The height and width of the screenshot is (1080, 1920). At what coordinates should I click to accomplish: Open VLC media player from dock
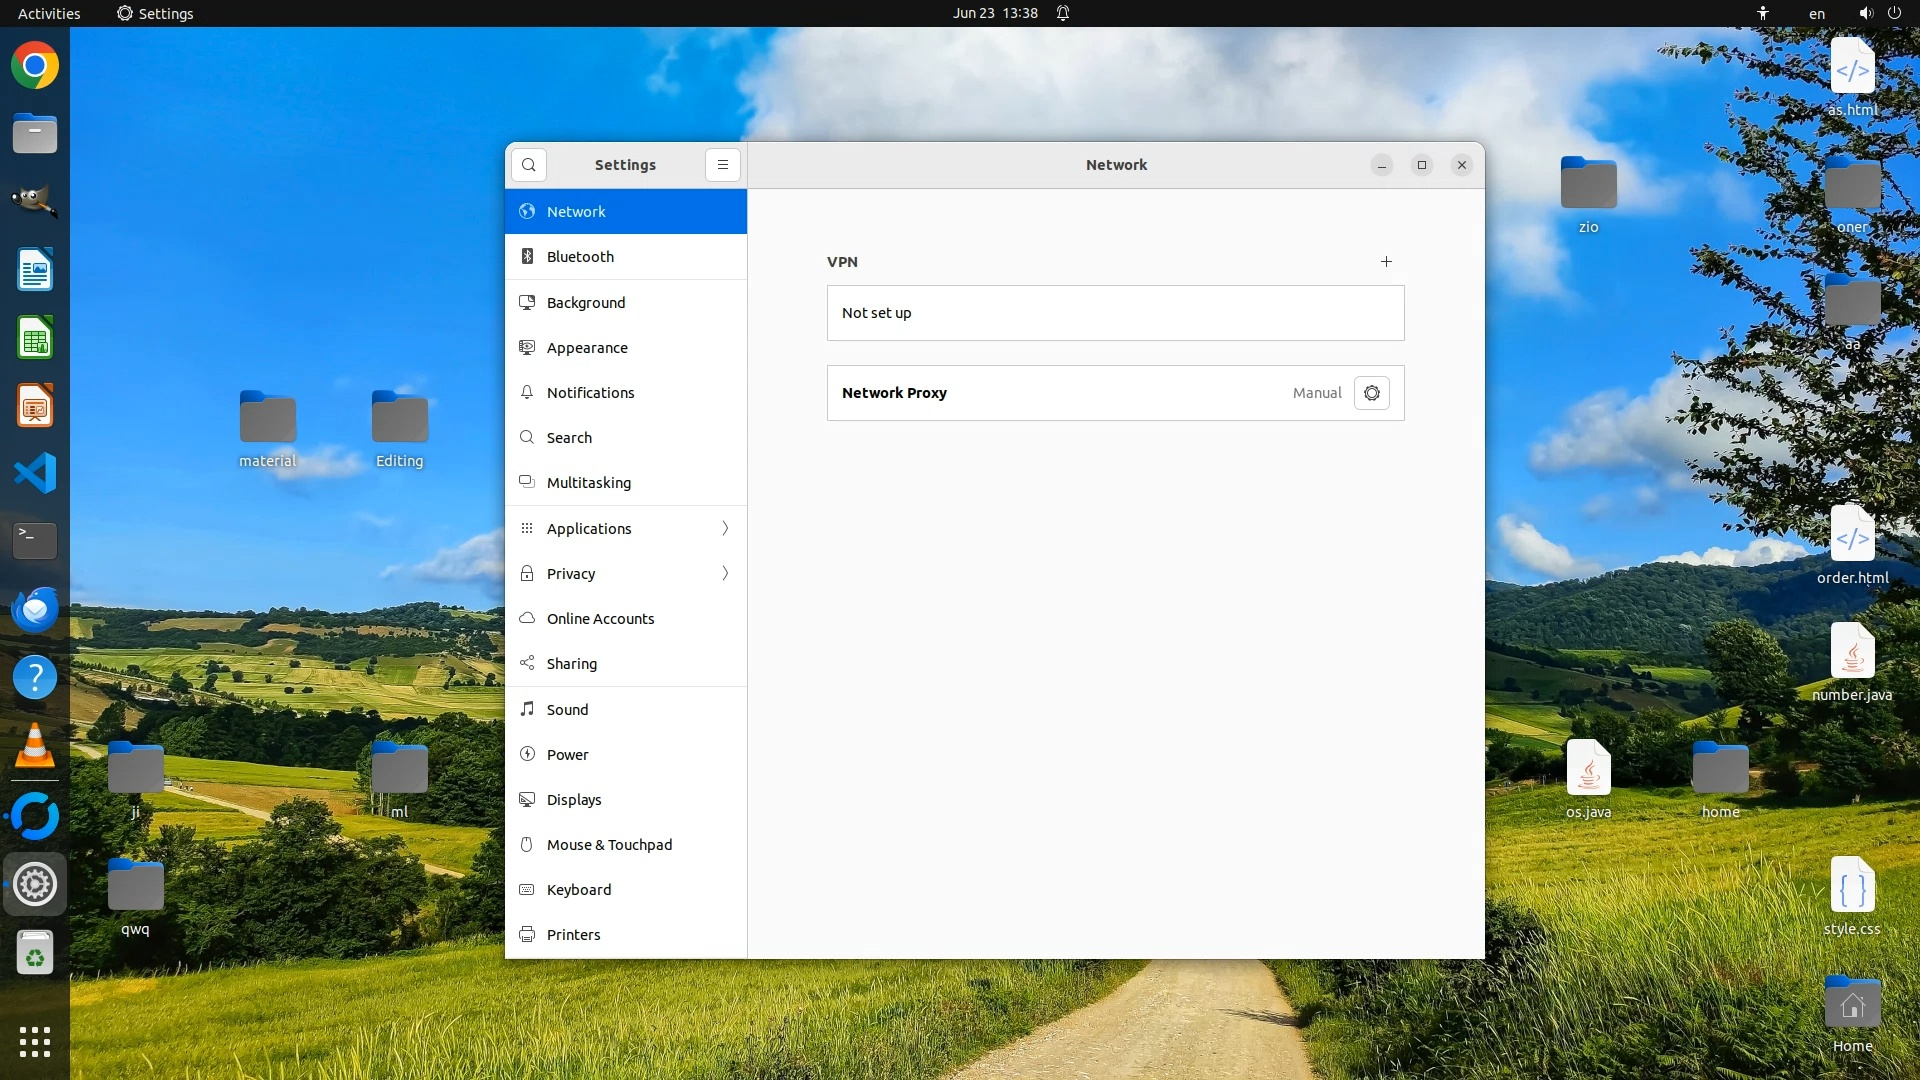click(35, 746)
